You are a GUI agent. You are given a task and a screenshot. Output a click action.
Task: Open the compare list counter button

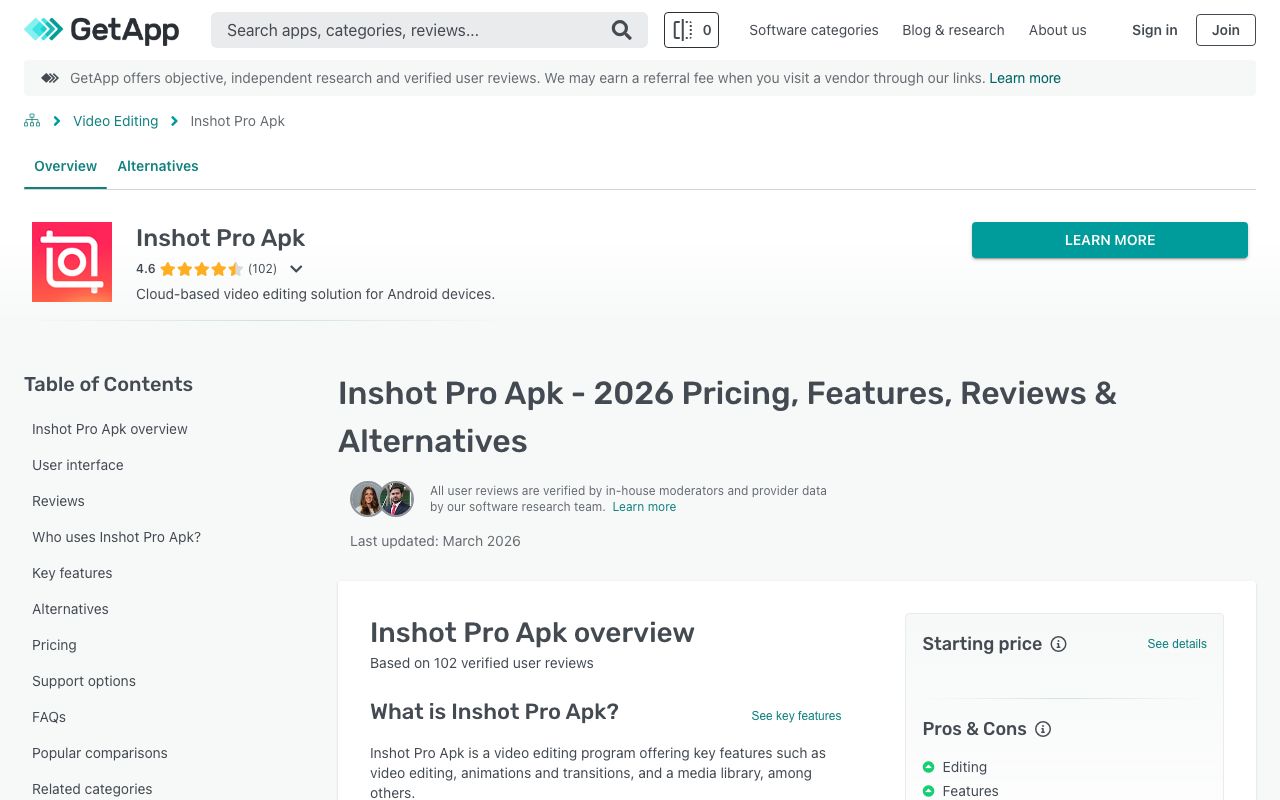coord(691,30)
